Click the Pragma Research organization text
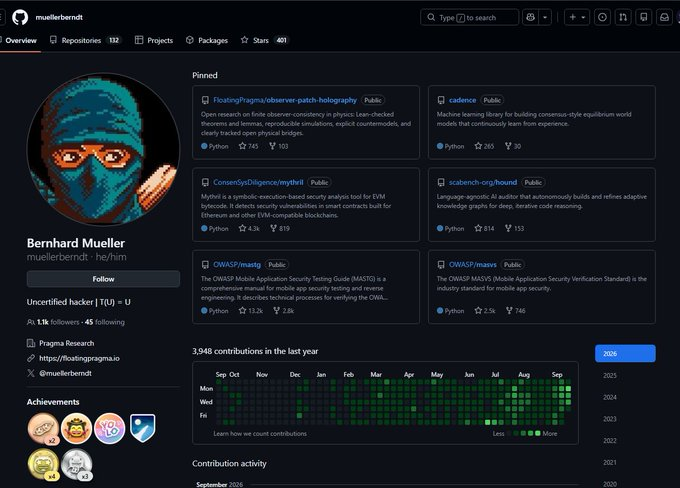680x488 pixels. [x=66, y=343]
